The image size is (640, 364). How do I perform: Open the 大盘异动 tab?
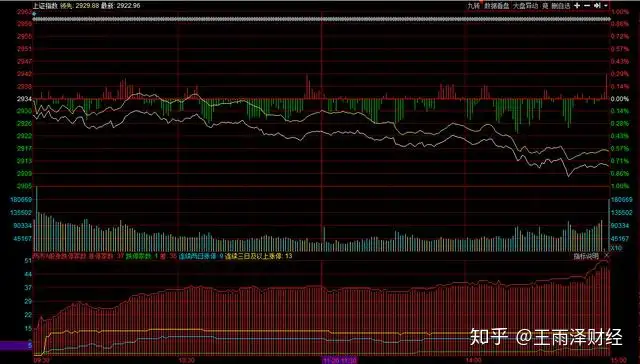pos(526,6)
